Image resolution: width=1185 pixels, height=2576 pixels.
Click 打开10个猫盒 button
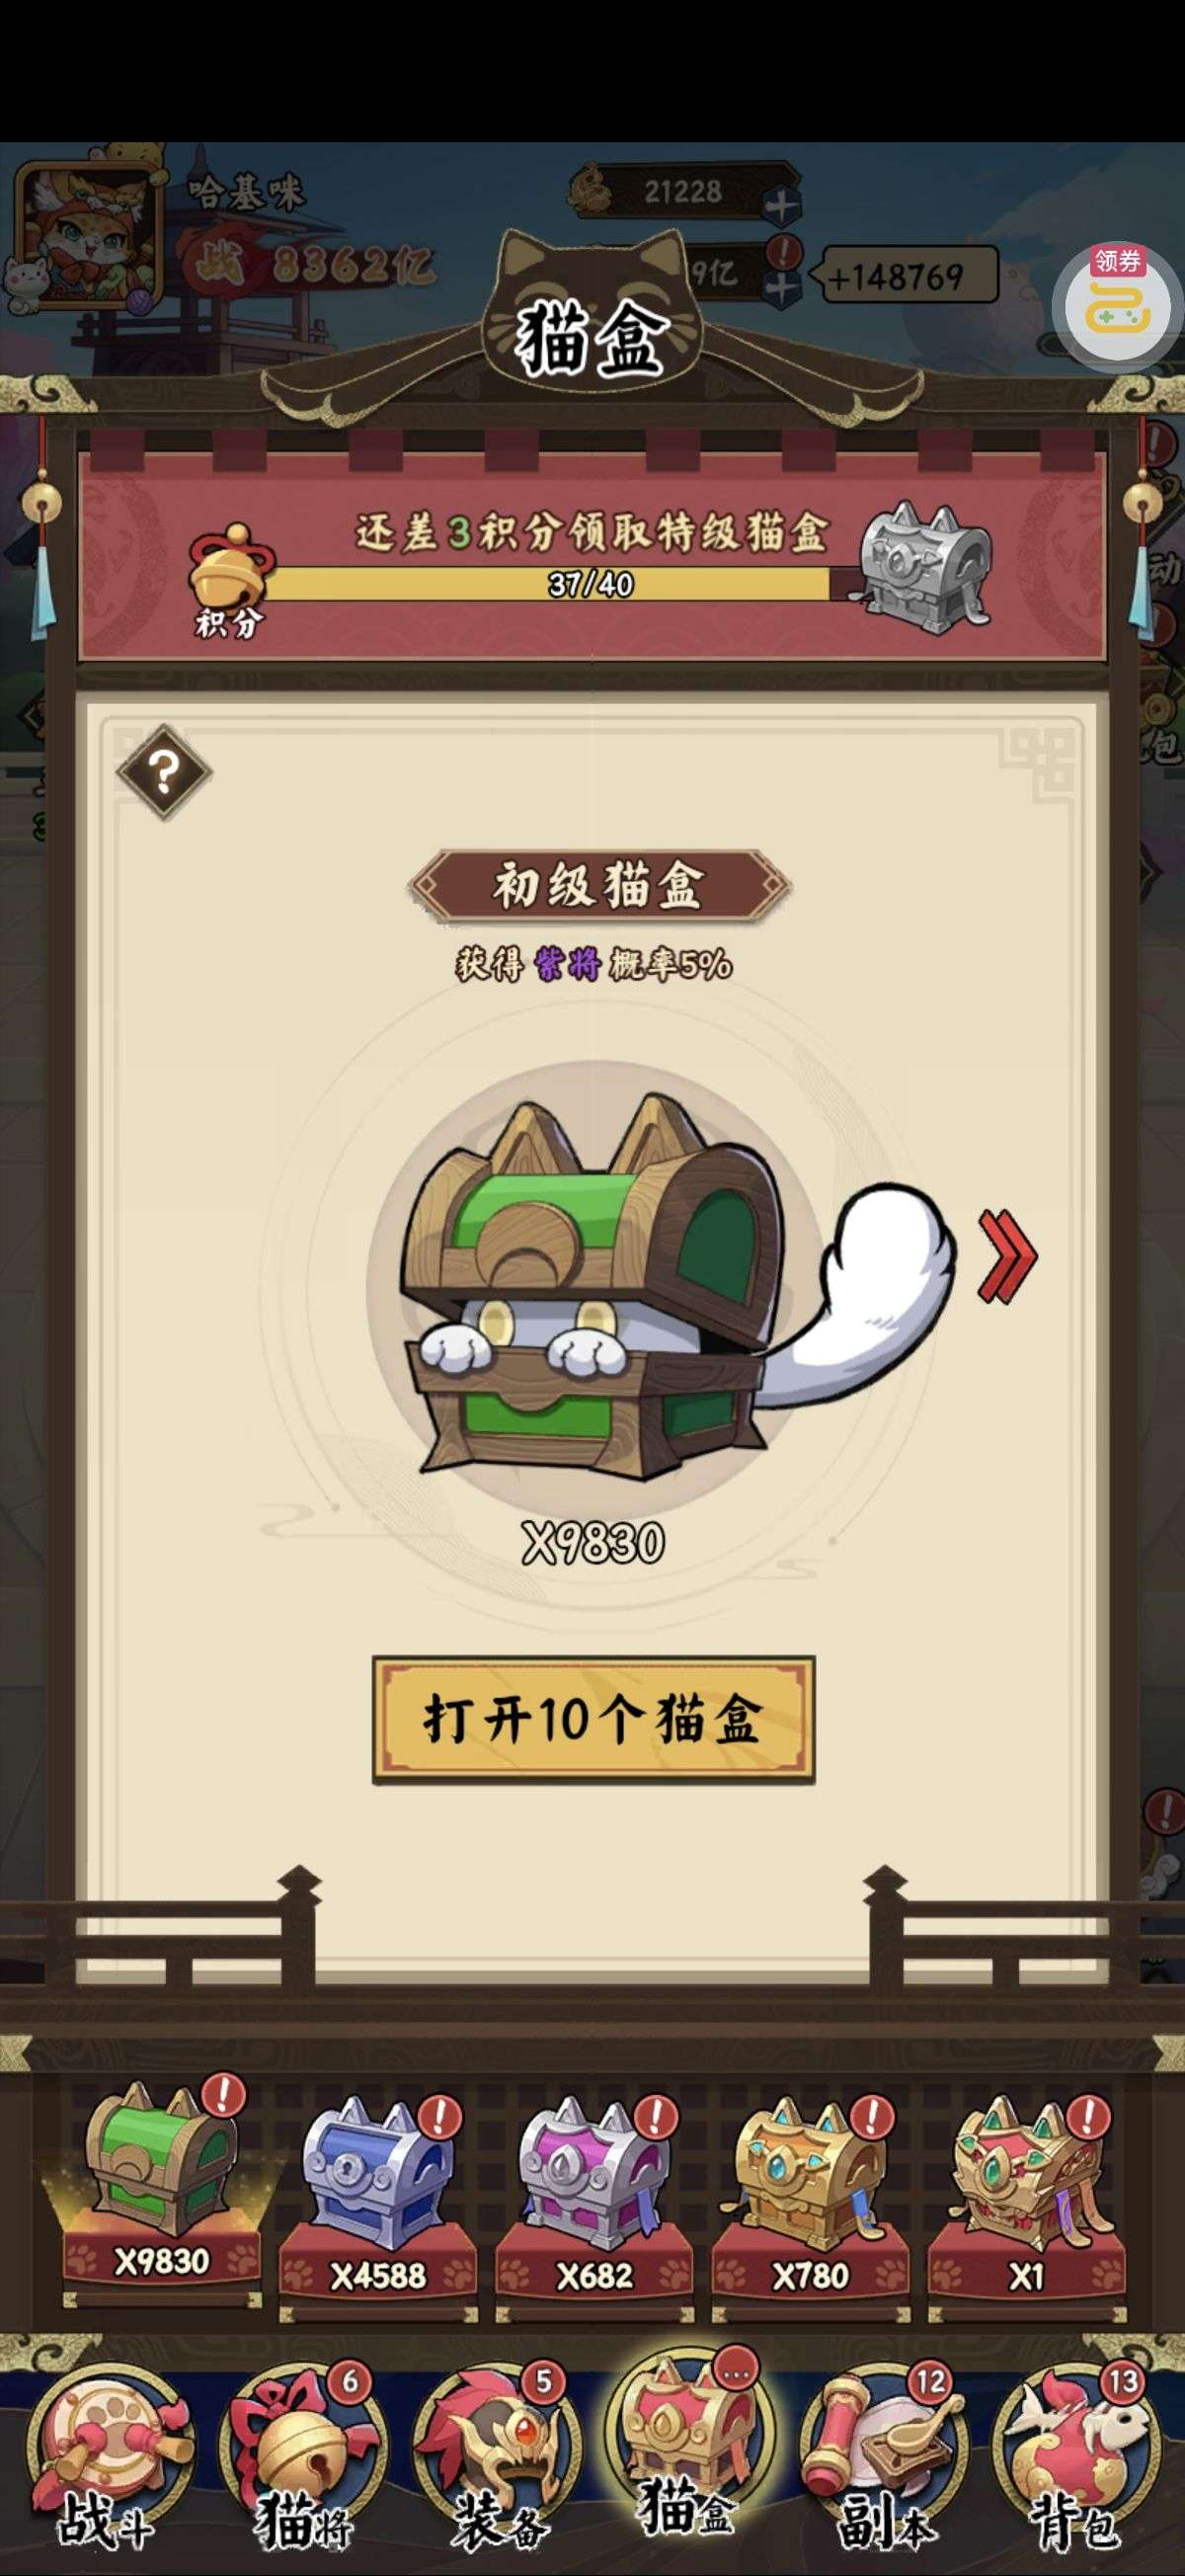pyautogui.click(x=594, y=1719)
